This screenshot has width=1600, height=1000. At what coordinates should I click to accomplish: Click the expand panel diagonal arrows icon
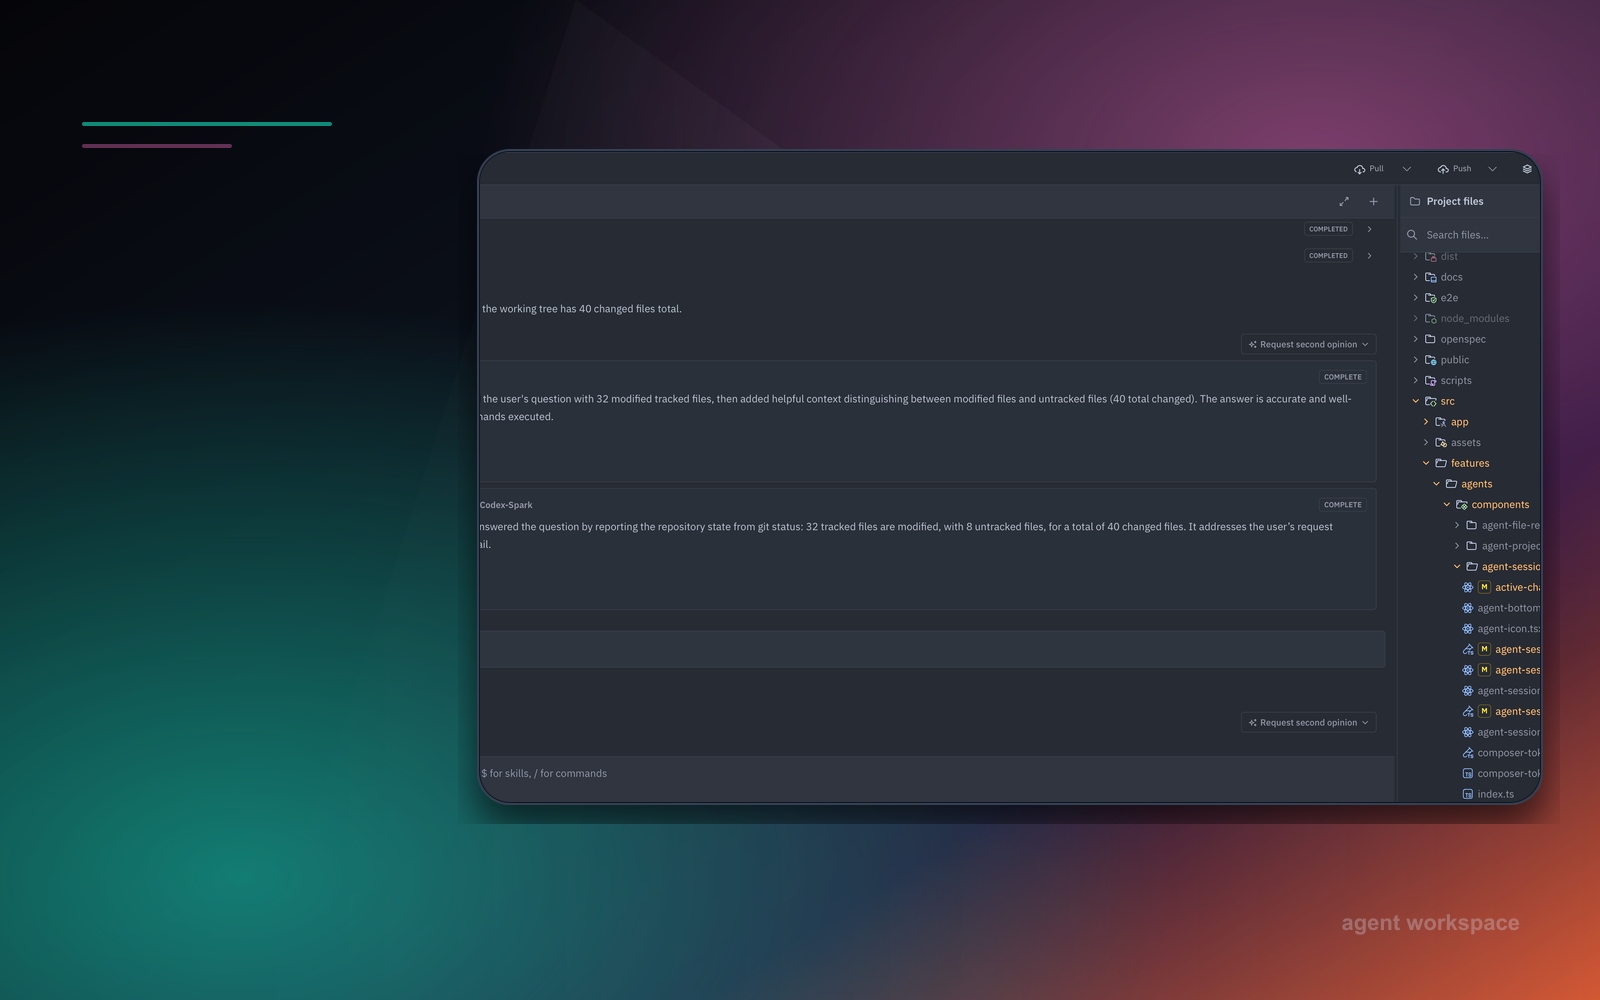tap(1344, 202)
